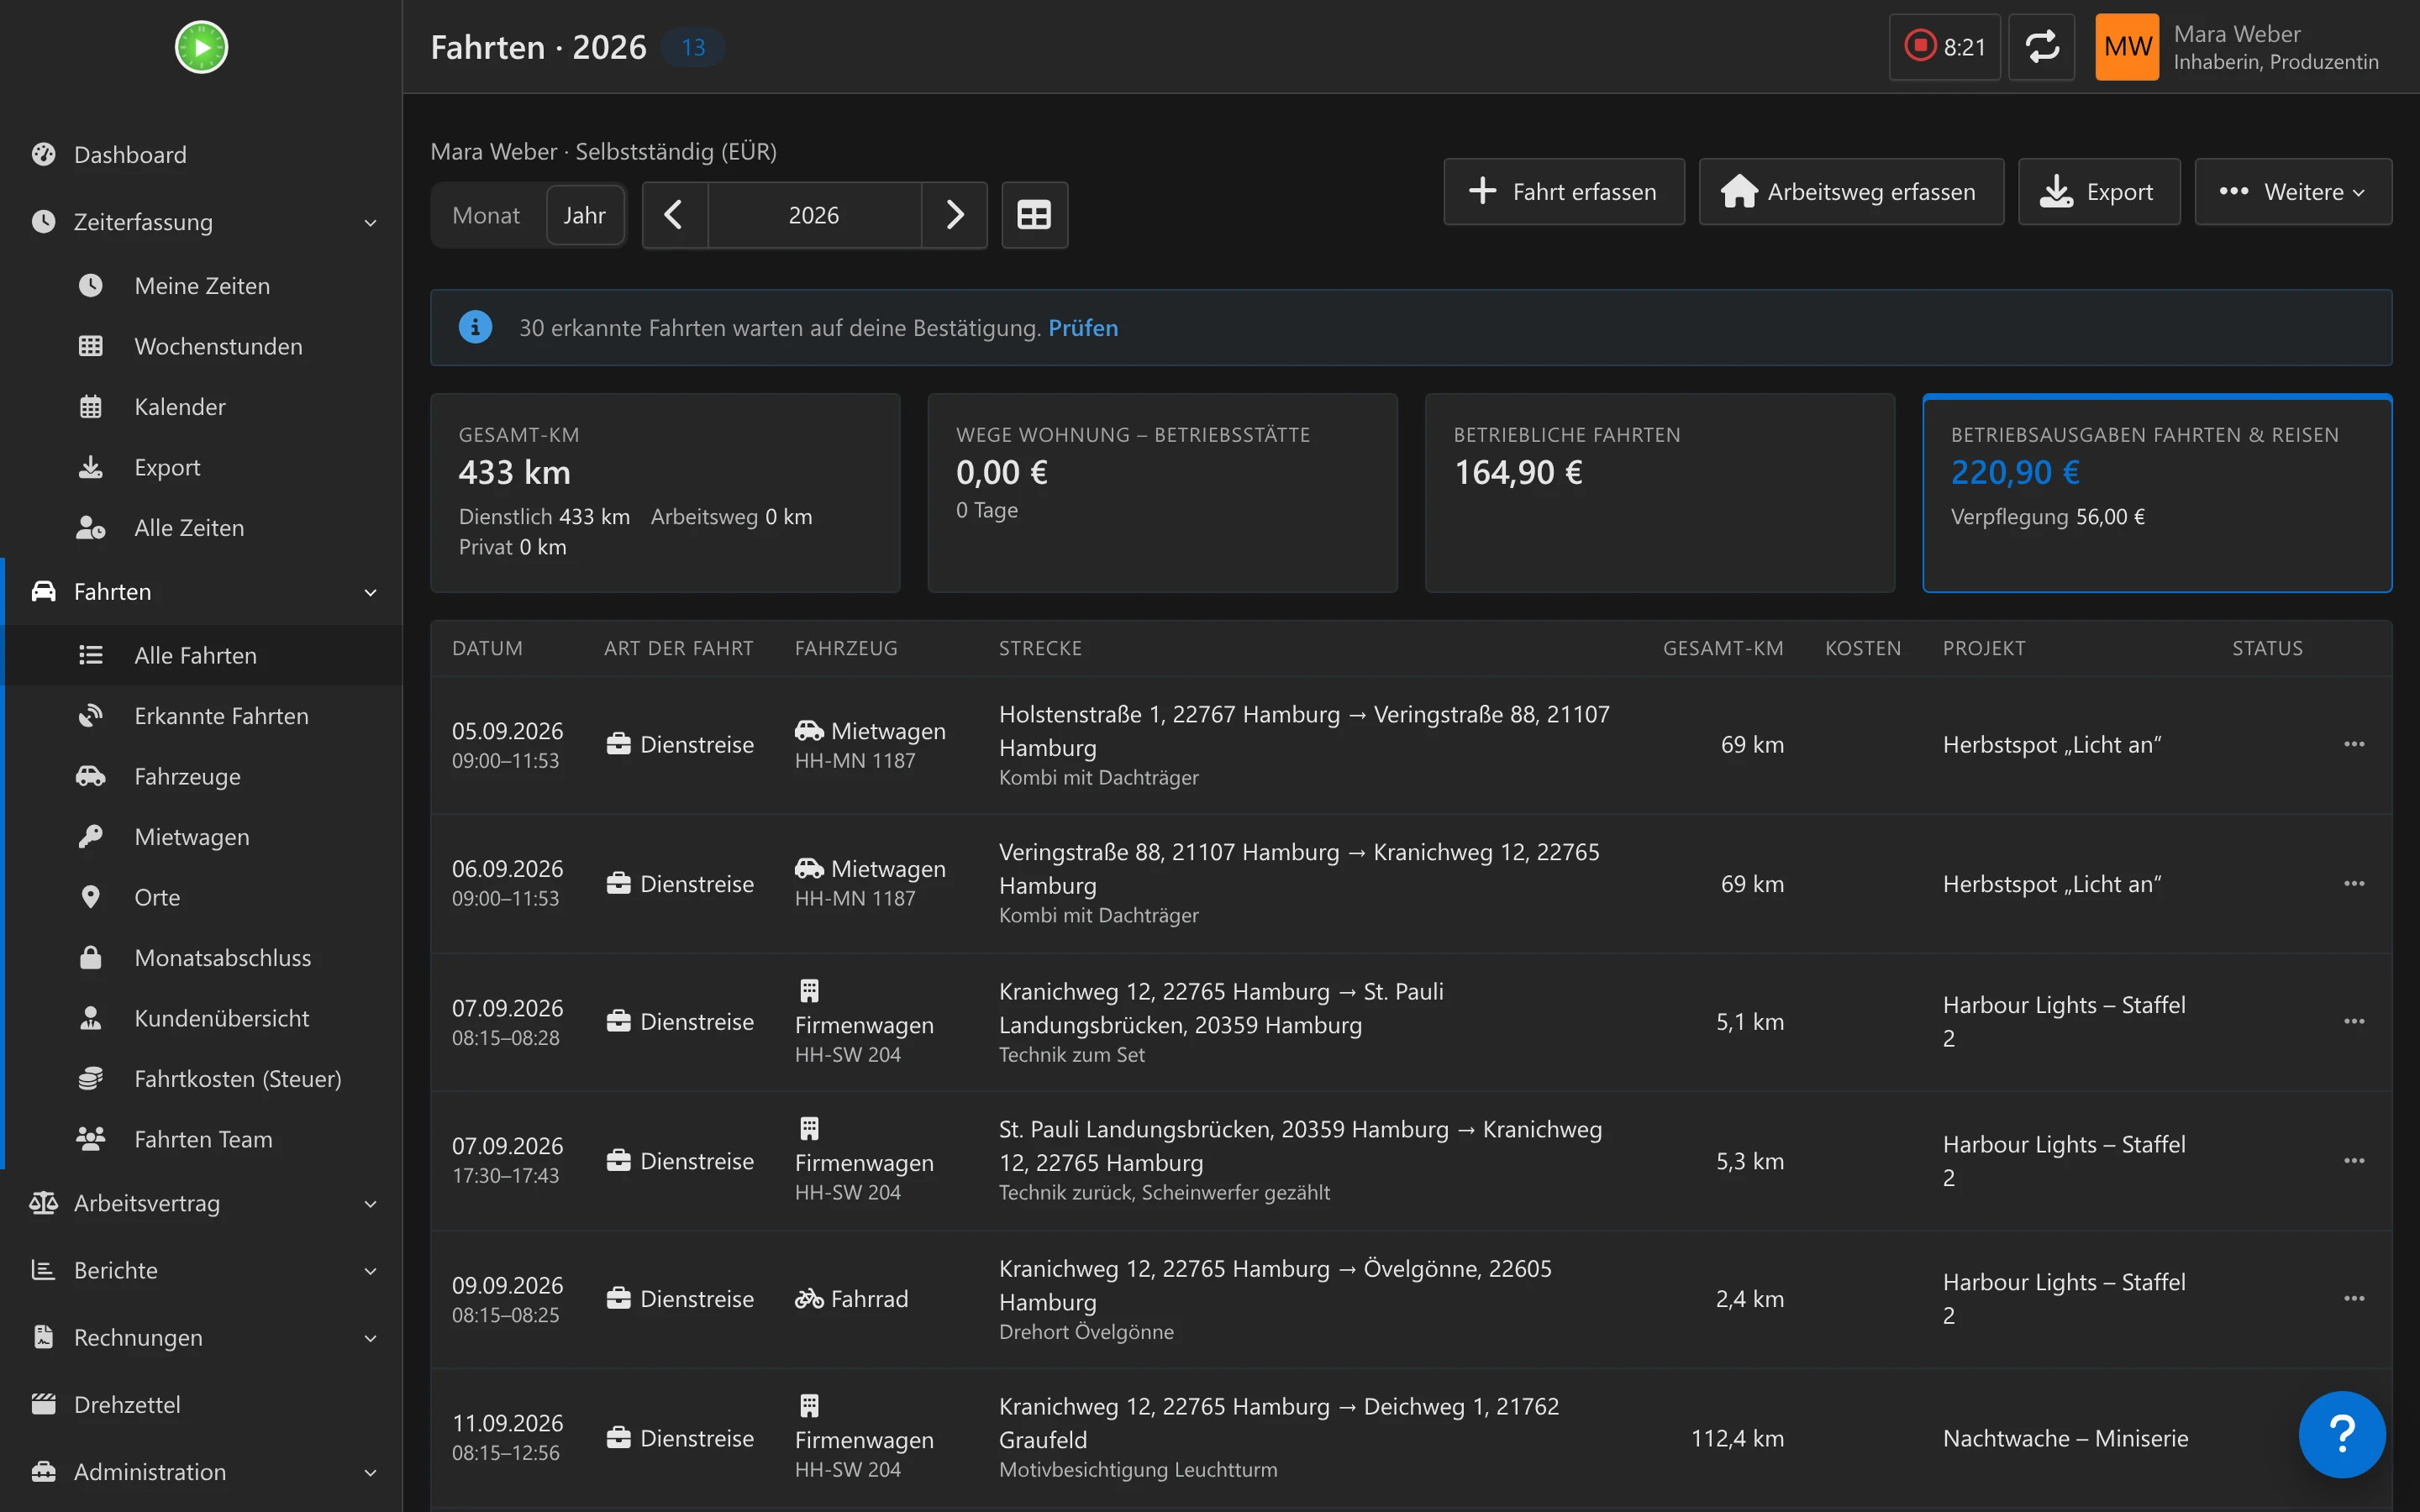Expand the Rechnungen section

click(201, 1337)
